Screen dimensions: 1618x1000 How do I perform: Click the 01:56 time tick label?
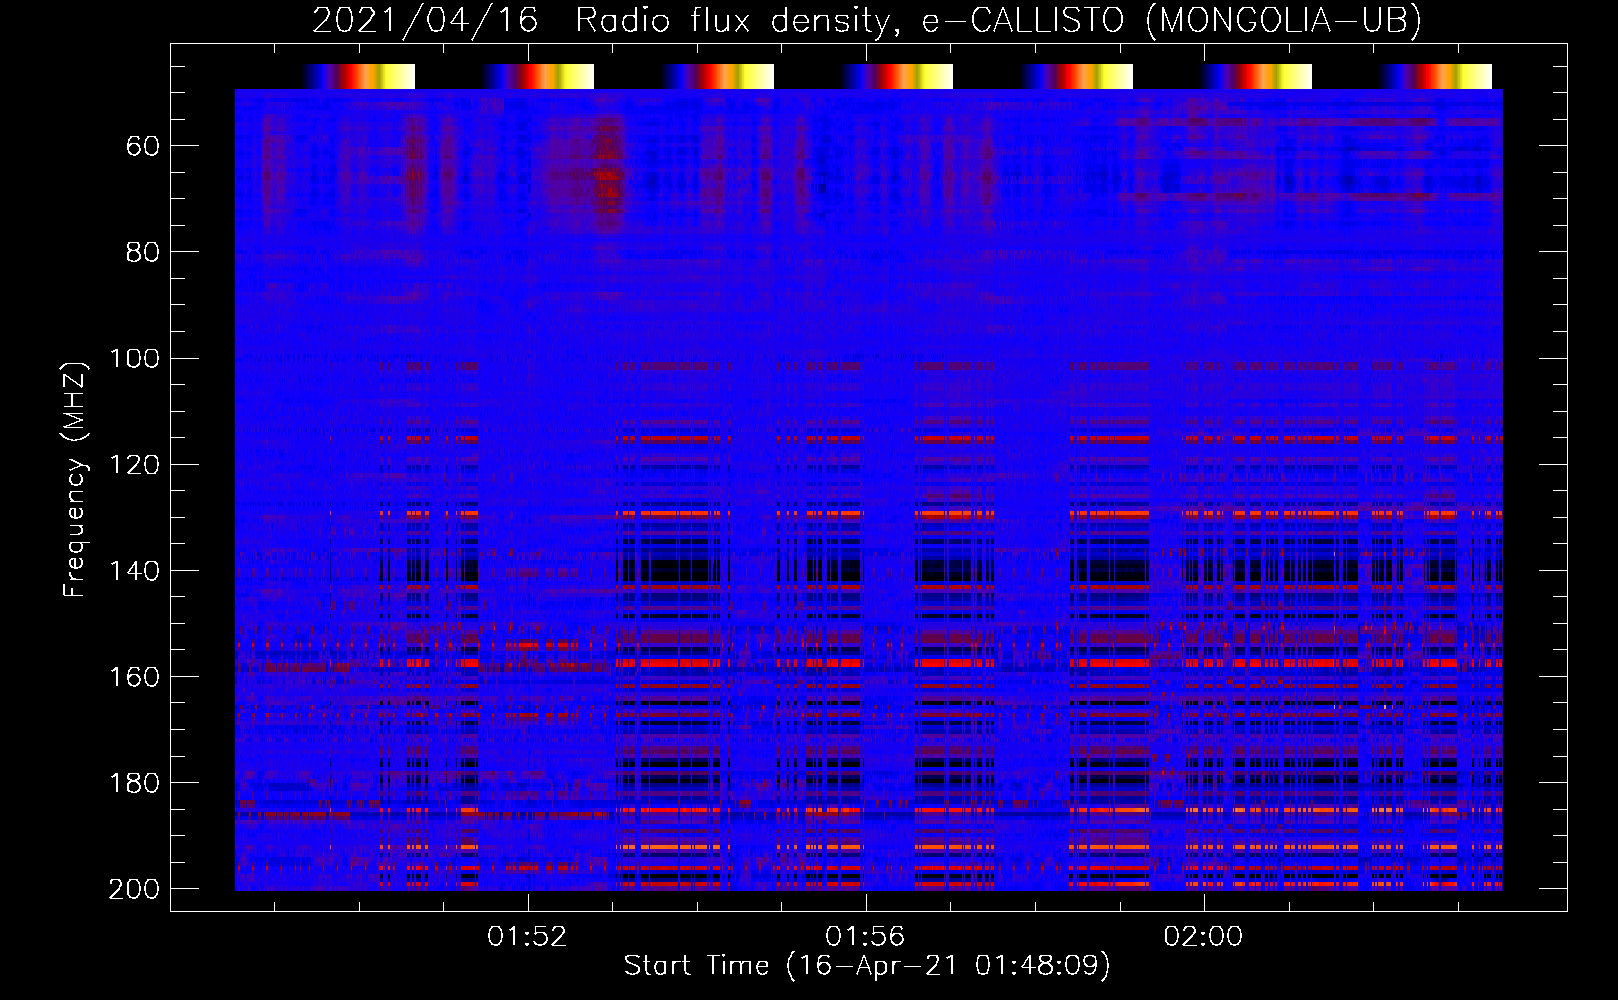(865, 937)
